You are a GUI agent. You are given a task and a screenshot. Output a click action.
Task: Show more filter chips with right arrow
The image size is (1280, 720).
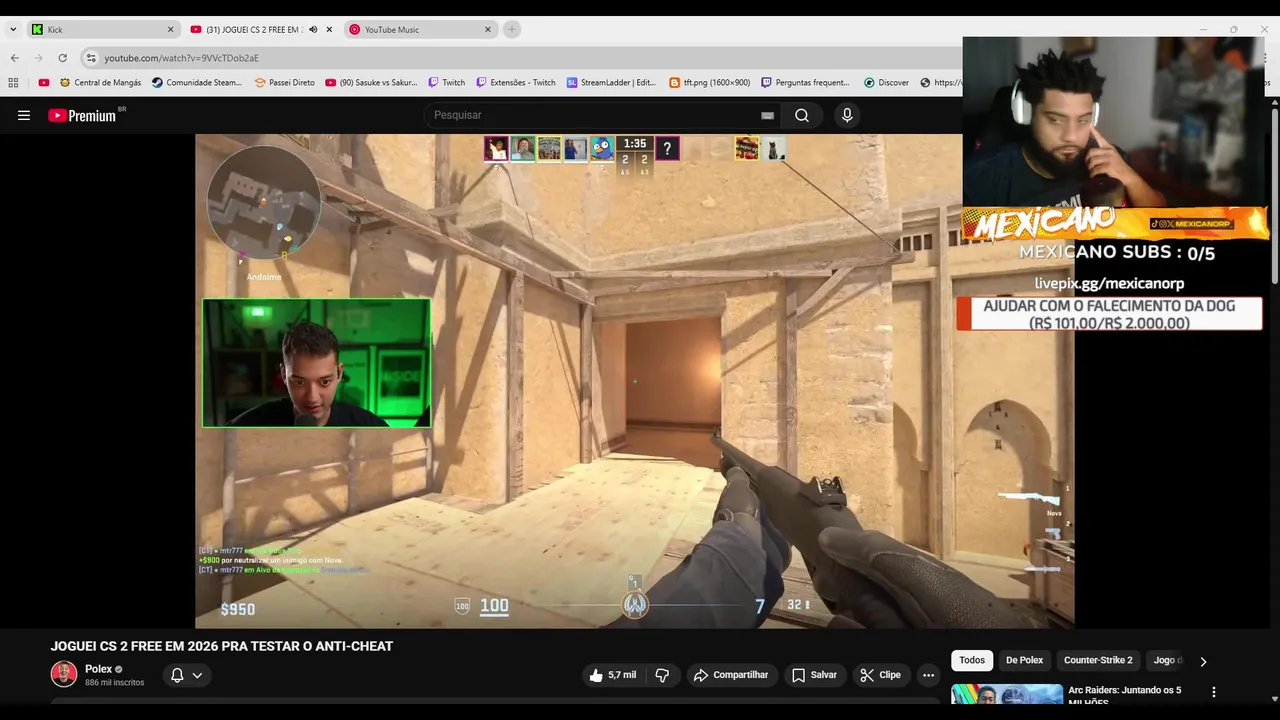(x=1203, y=661)
